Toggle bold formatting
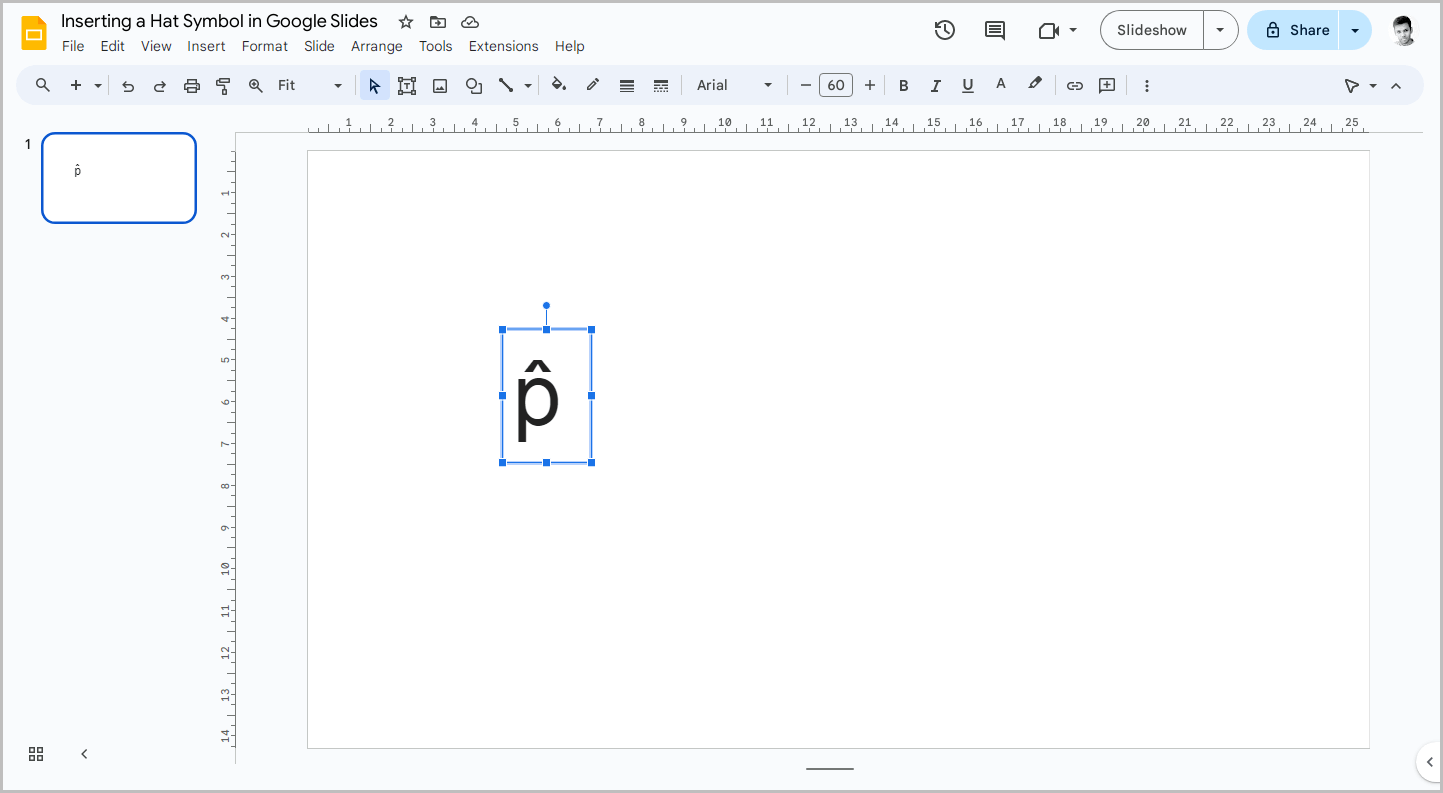The width and height of the screenshot is (1443, 793). (903, 85)
